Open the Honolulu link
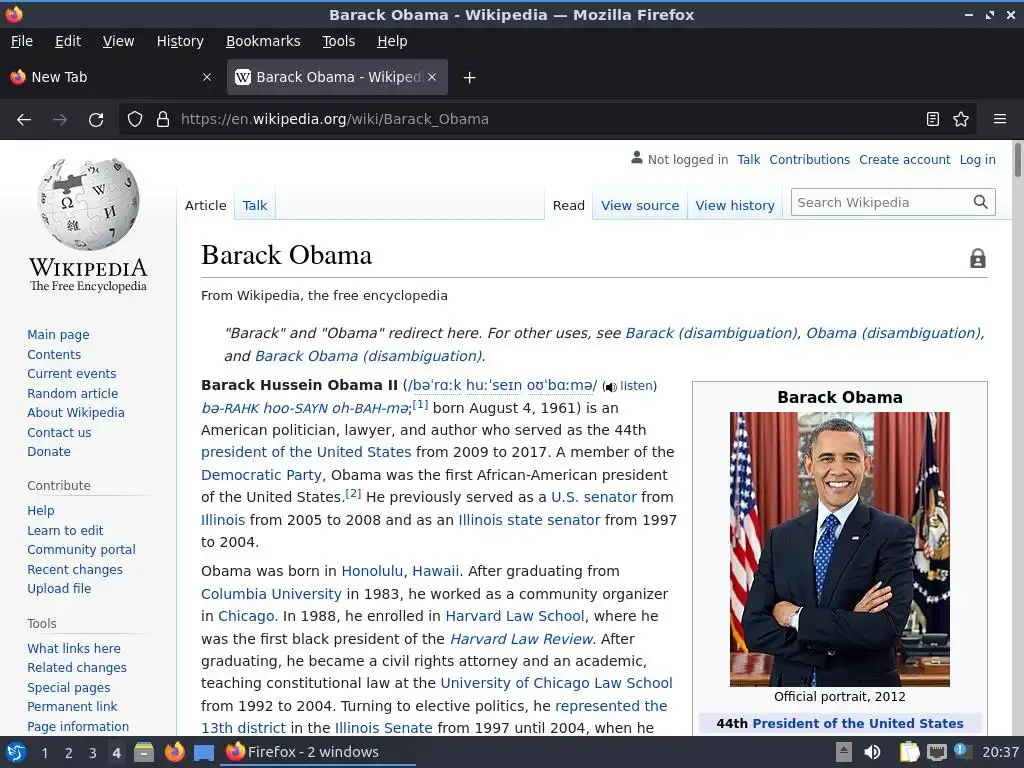 pyautogui.click(x=372, y=571)
